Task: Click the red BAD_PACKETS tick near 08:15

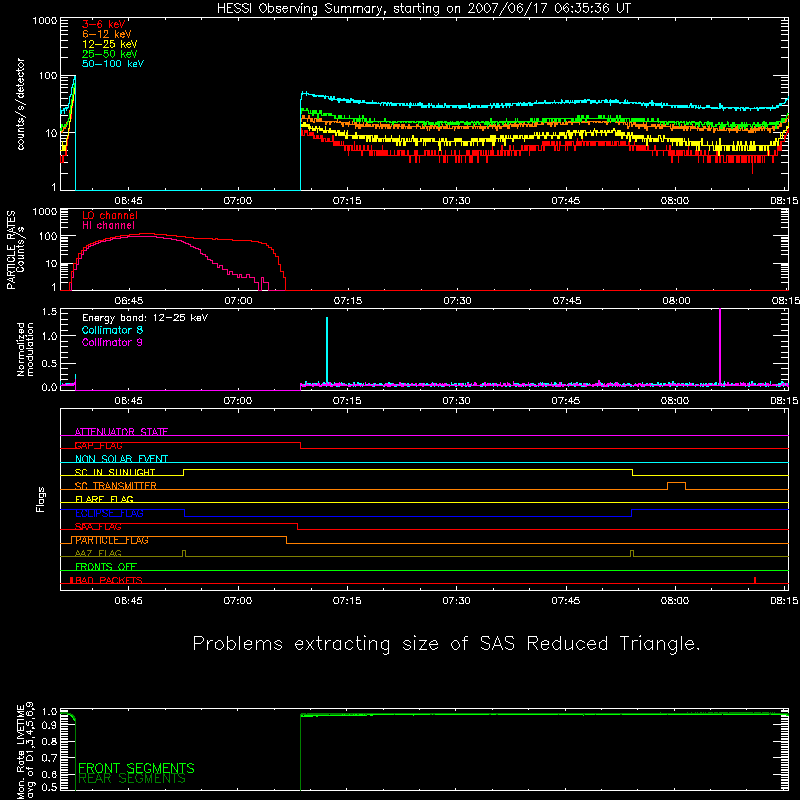Action: 755,580
